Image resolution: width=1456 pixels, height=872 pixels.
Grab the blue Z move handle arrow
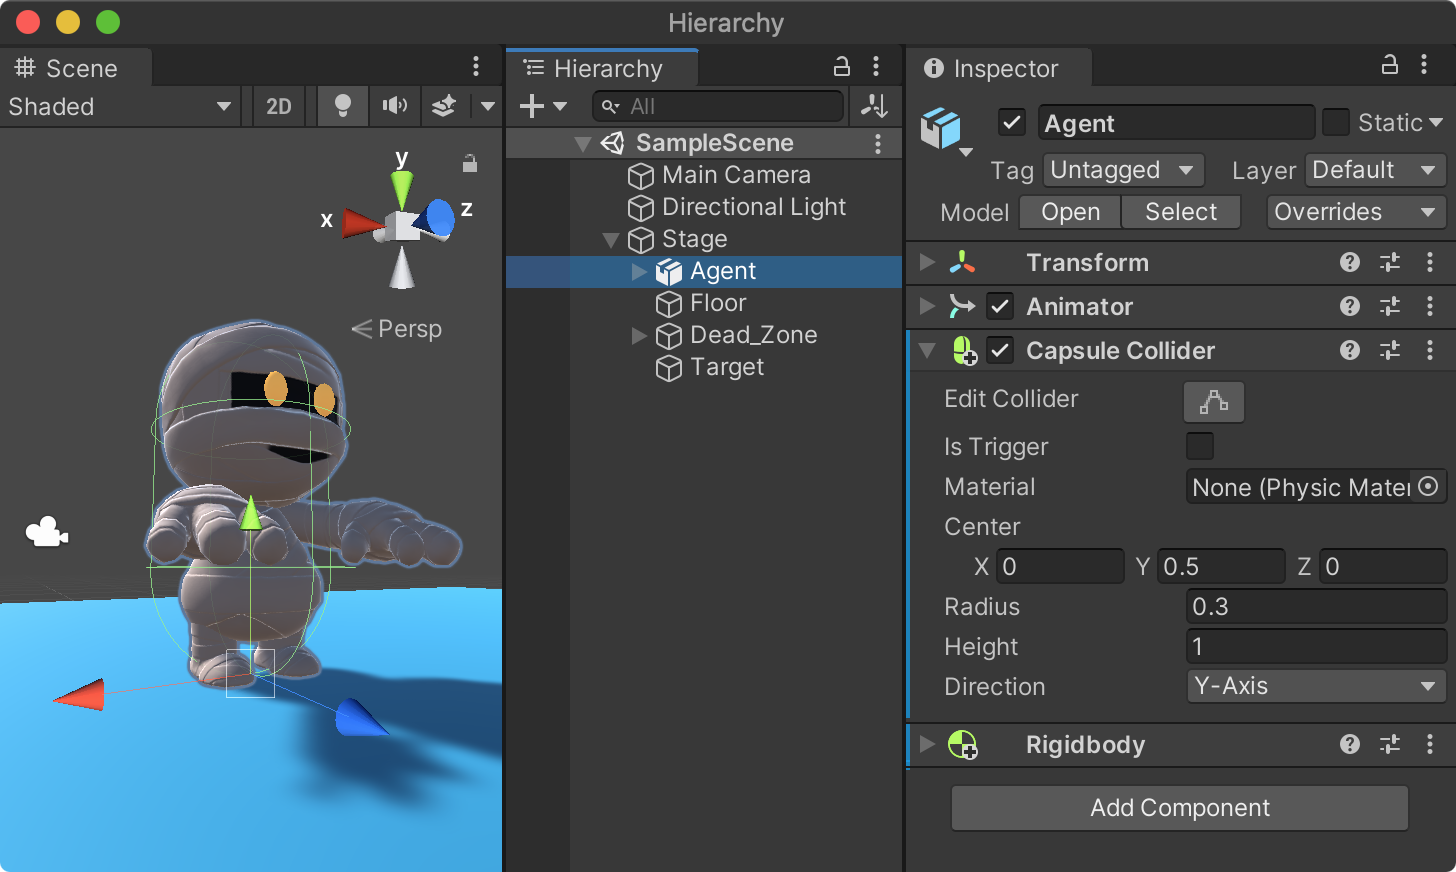point(360,718)
